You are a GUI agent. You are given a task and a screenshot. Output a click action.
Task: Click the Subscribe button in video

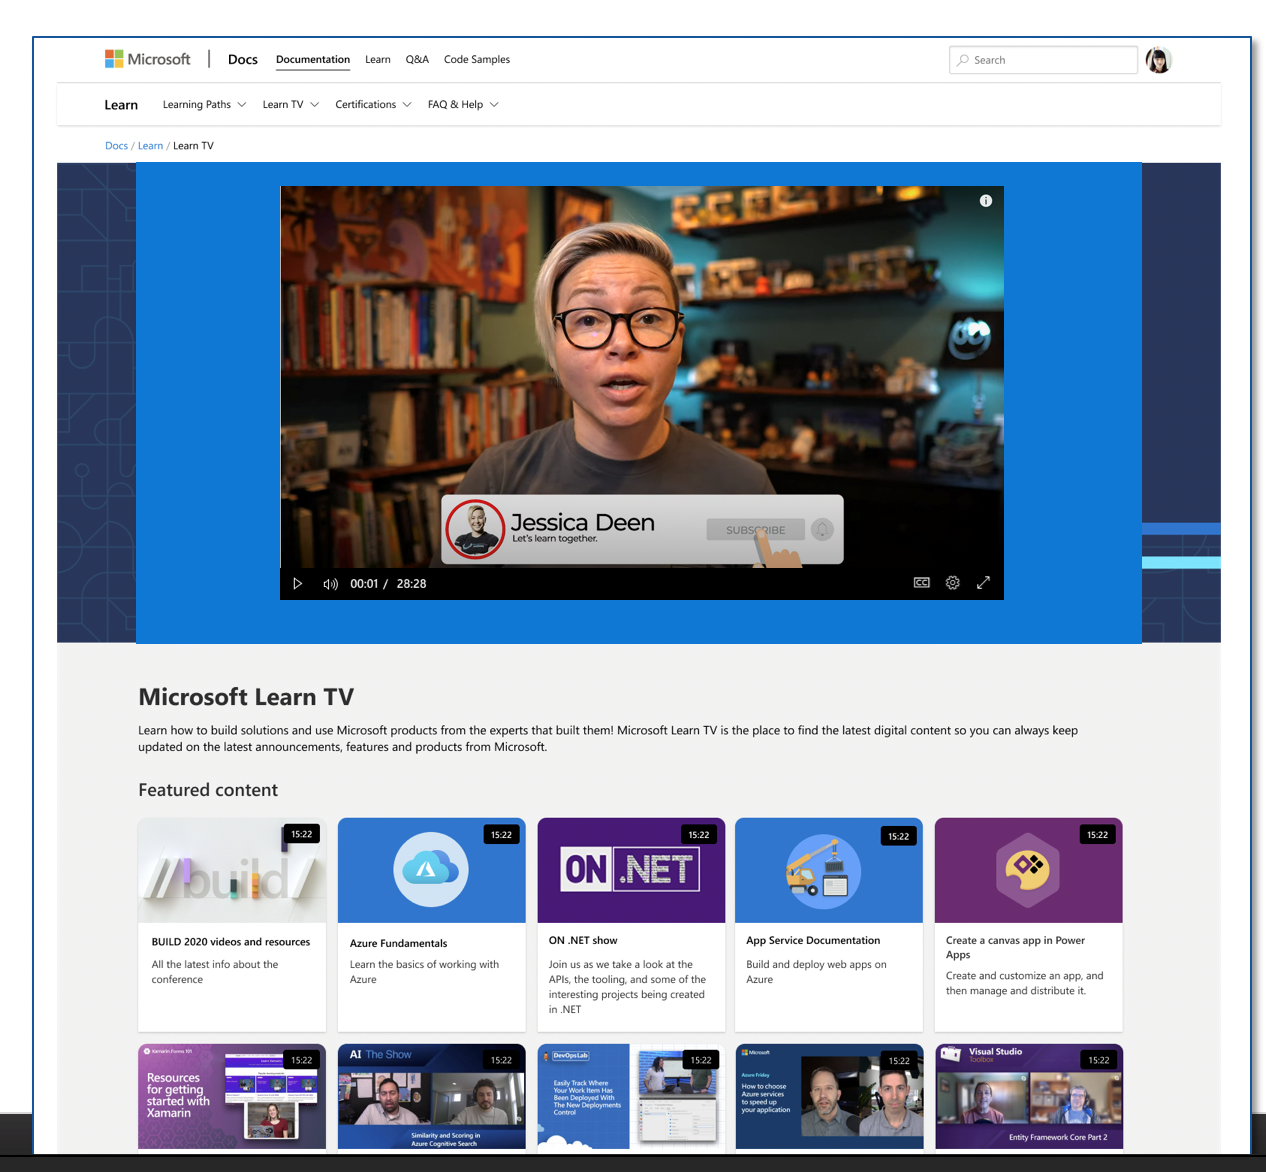click(x=755, y=530)
